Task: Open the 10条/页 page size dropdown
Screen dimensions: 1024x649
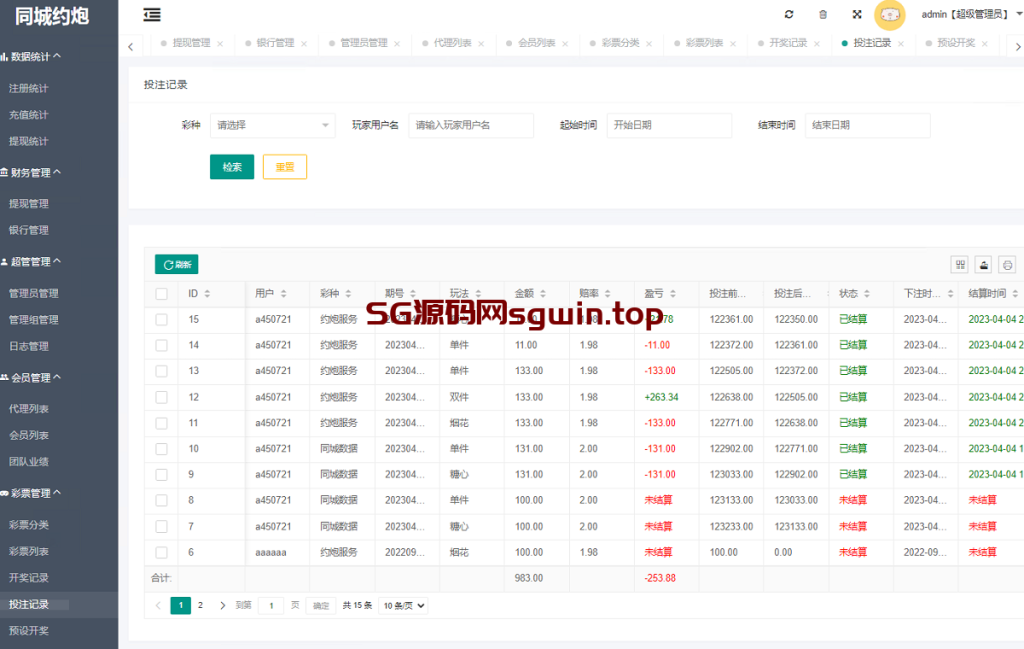Action: [x=403, y=606]
